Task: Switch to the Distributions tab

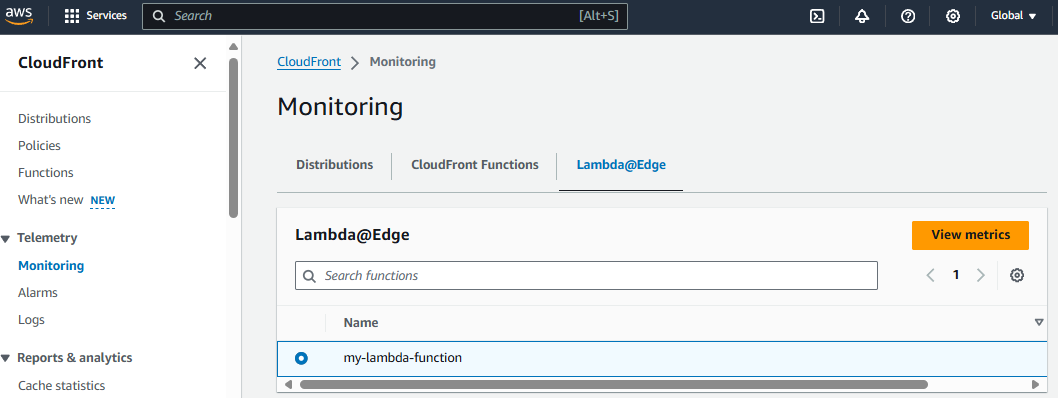Action: tap(335, 165)
